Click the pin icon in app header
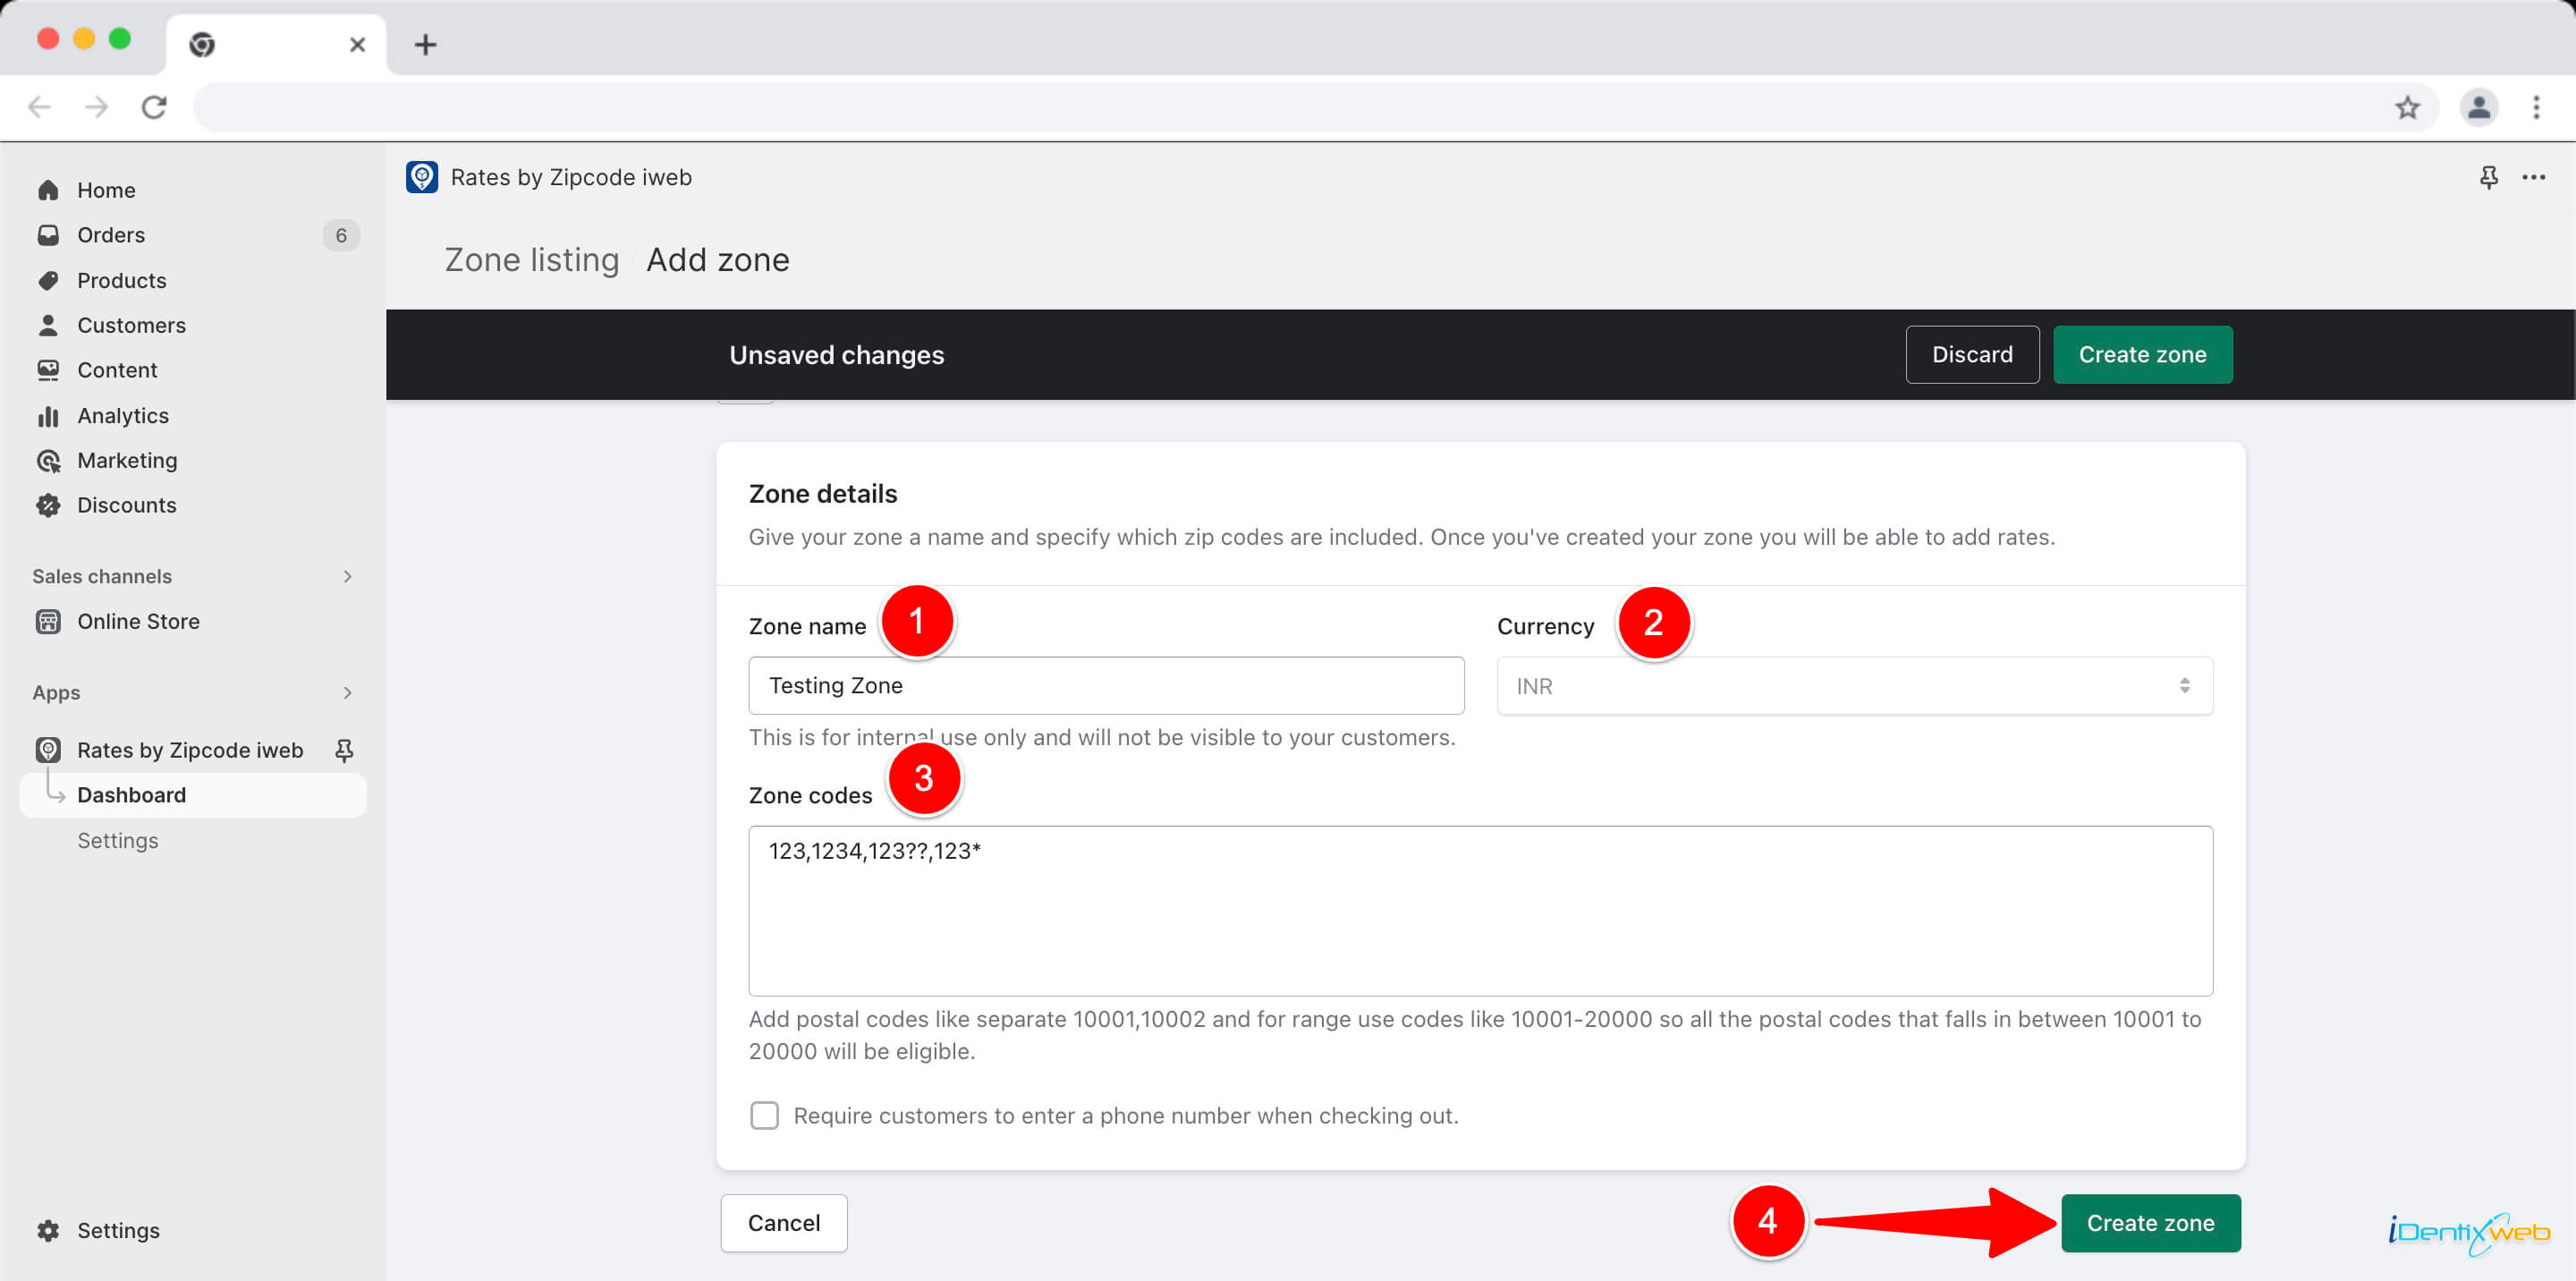 pyautogui.click(x=2489, y=177)
